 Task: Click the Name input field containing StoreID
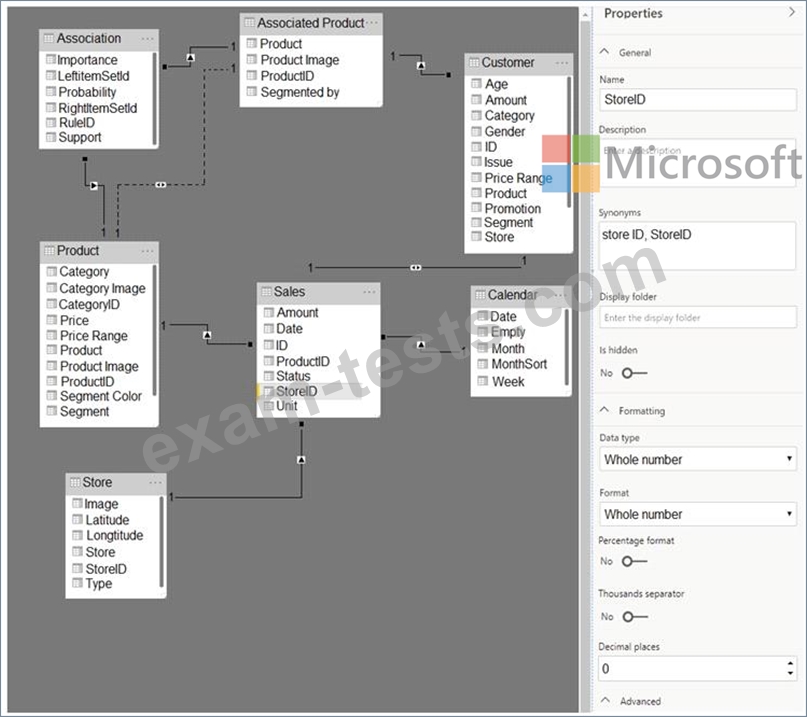point(698,99)
